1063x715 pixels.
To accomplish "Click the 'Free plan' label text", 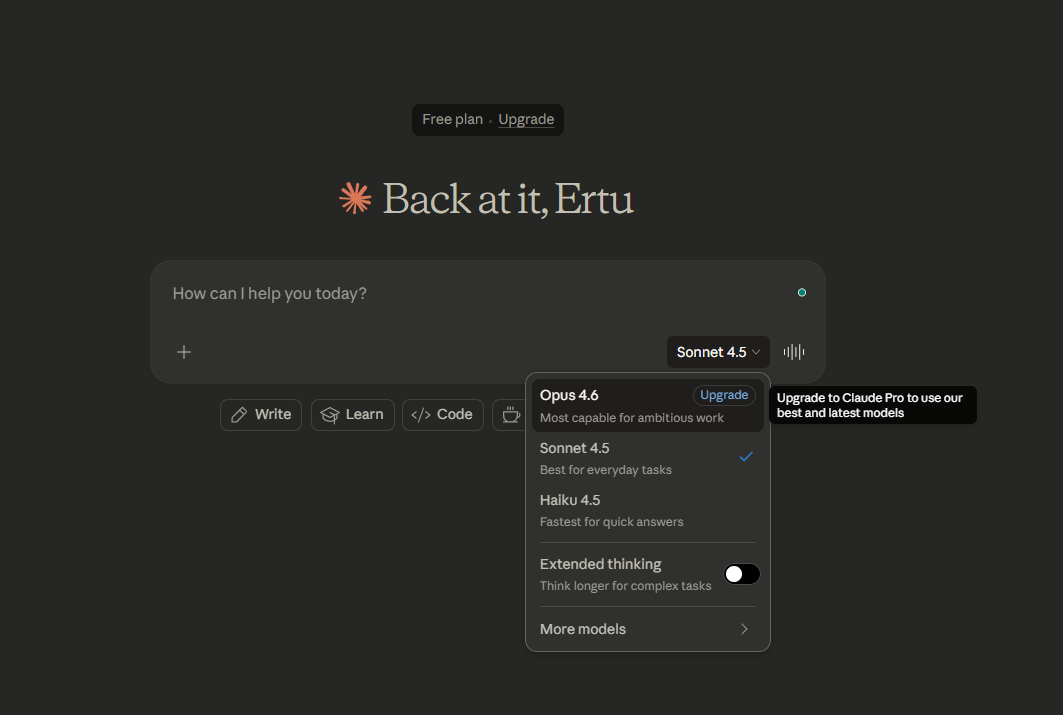I will pyautogui.click(x=452, y=119).
